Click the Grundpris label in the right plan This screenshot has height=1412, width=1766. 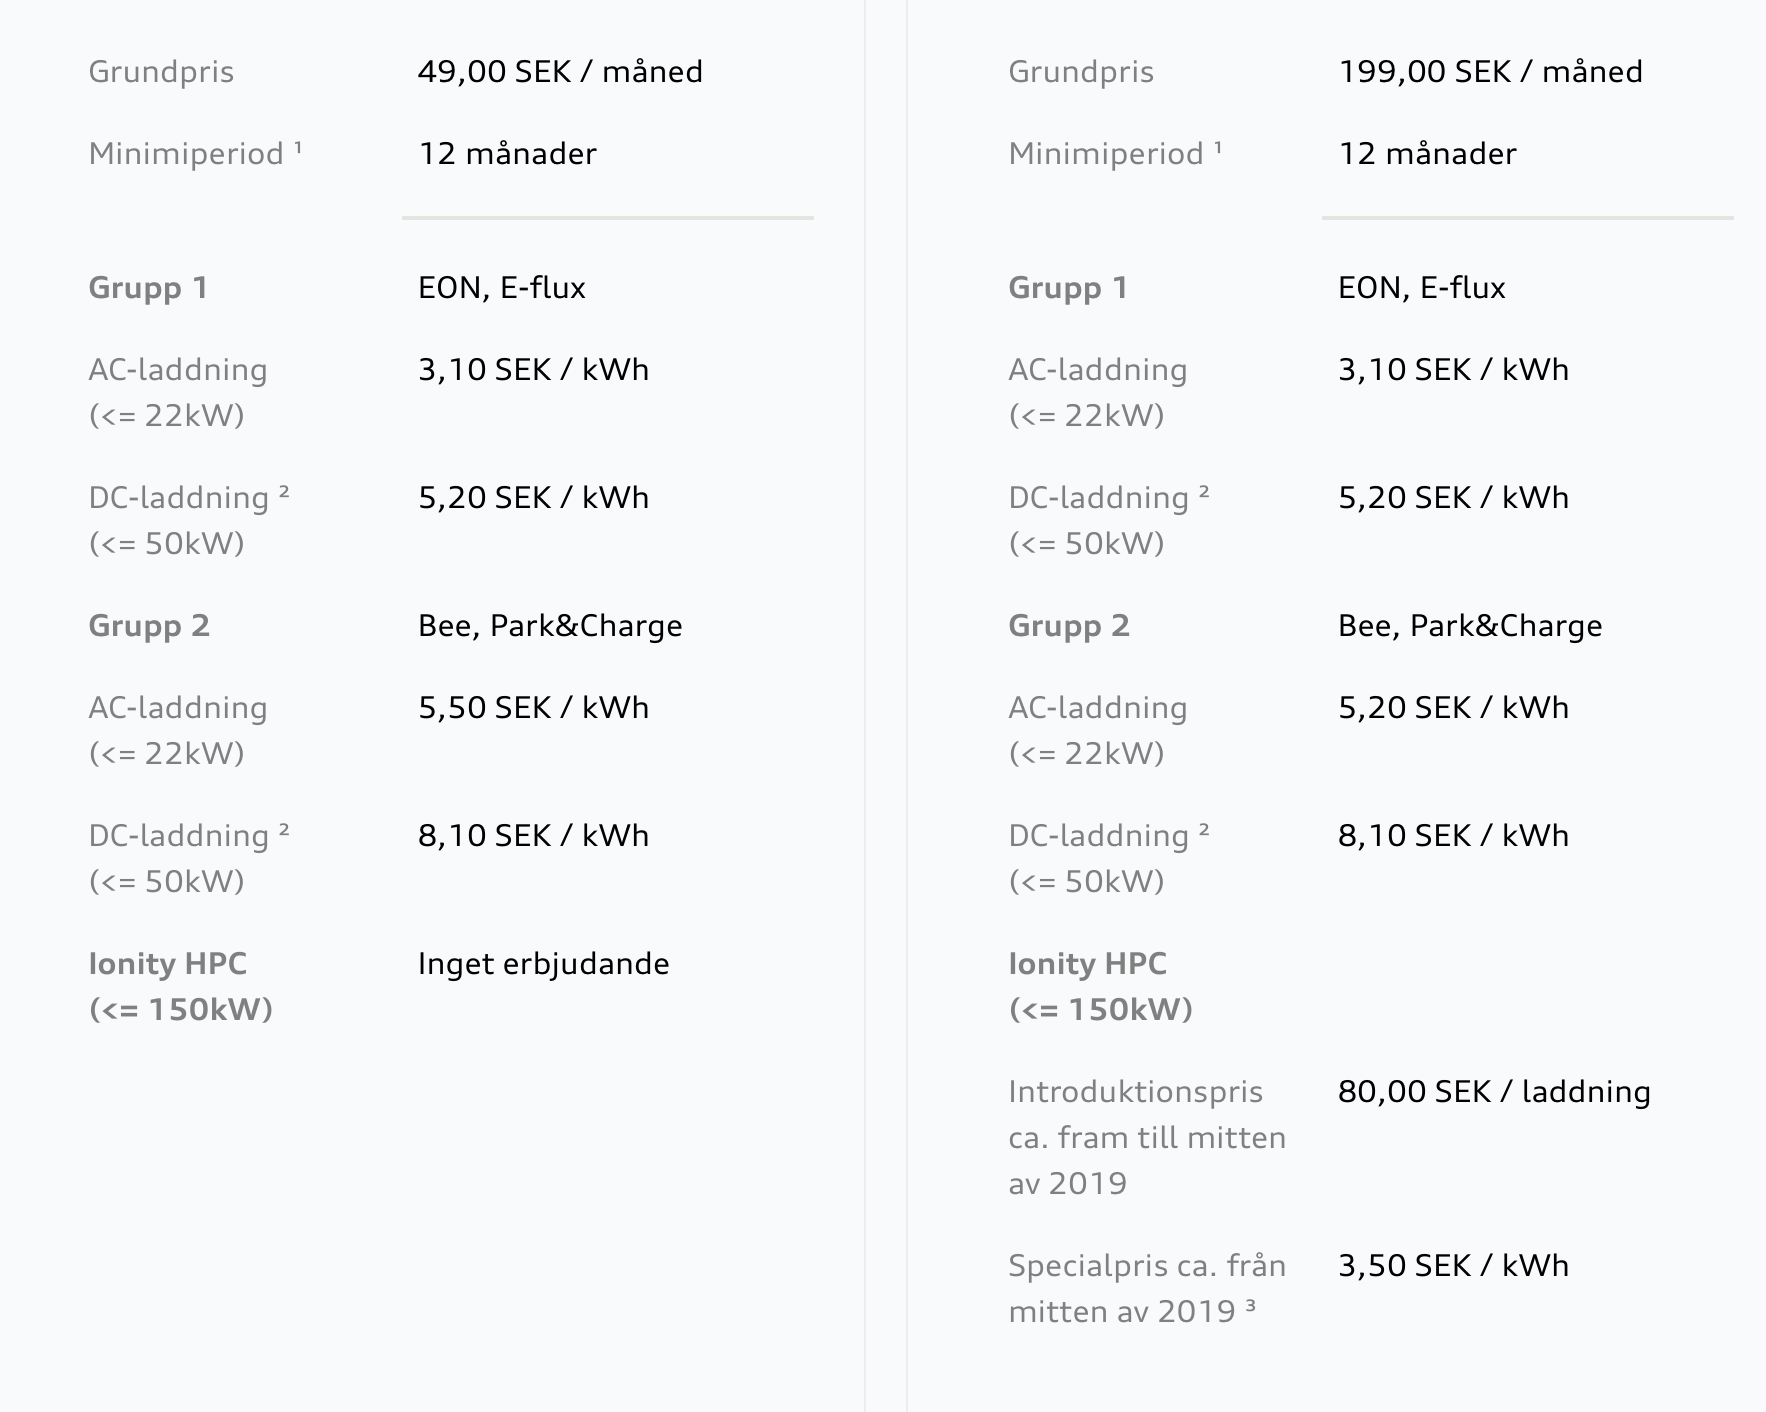click(1080, 72)
